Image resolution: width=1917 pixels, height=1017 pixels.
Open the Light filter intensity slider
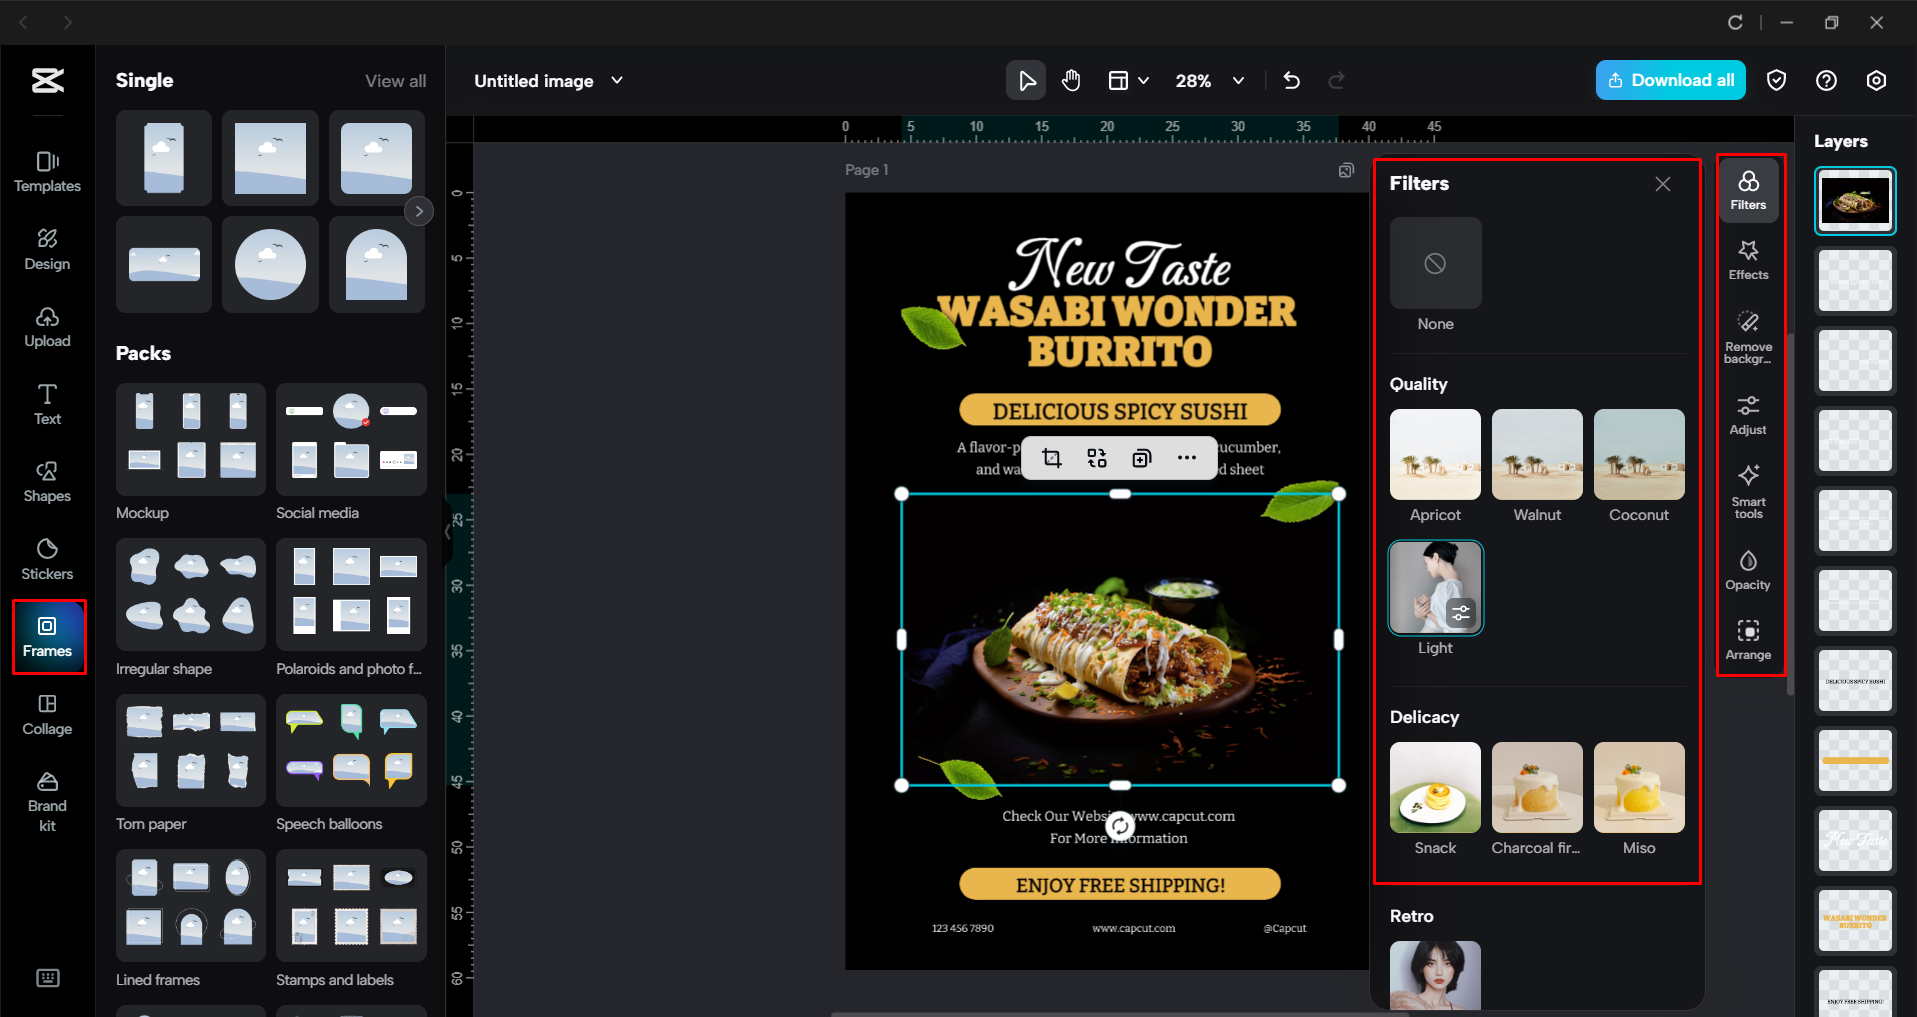pyautogui.click(x=1462, y=613)
